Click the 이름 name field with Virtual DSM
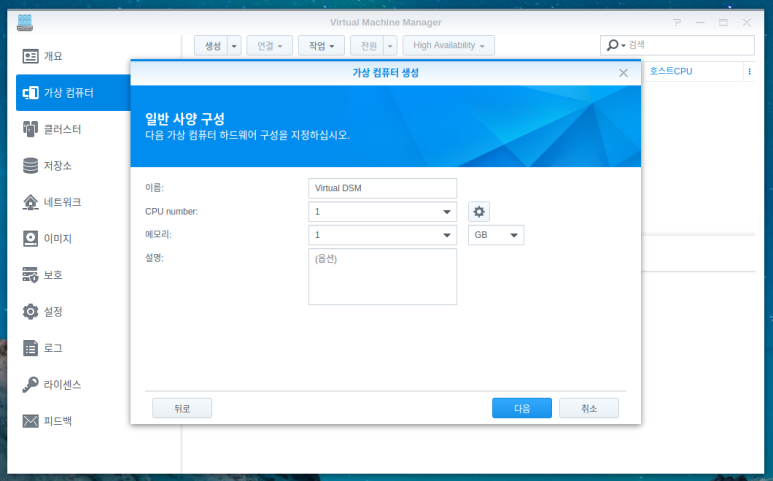Screen dimensions: 773x481 point(383,188)
